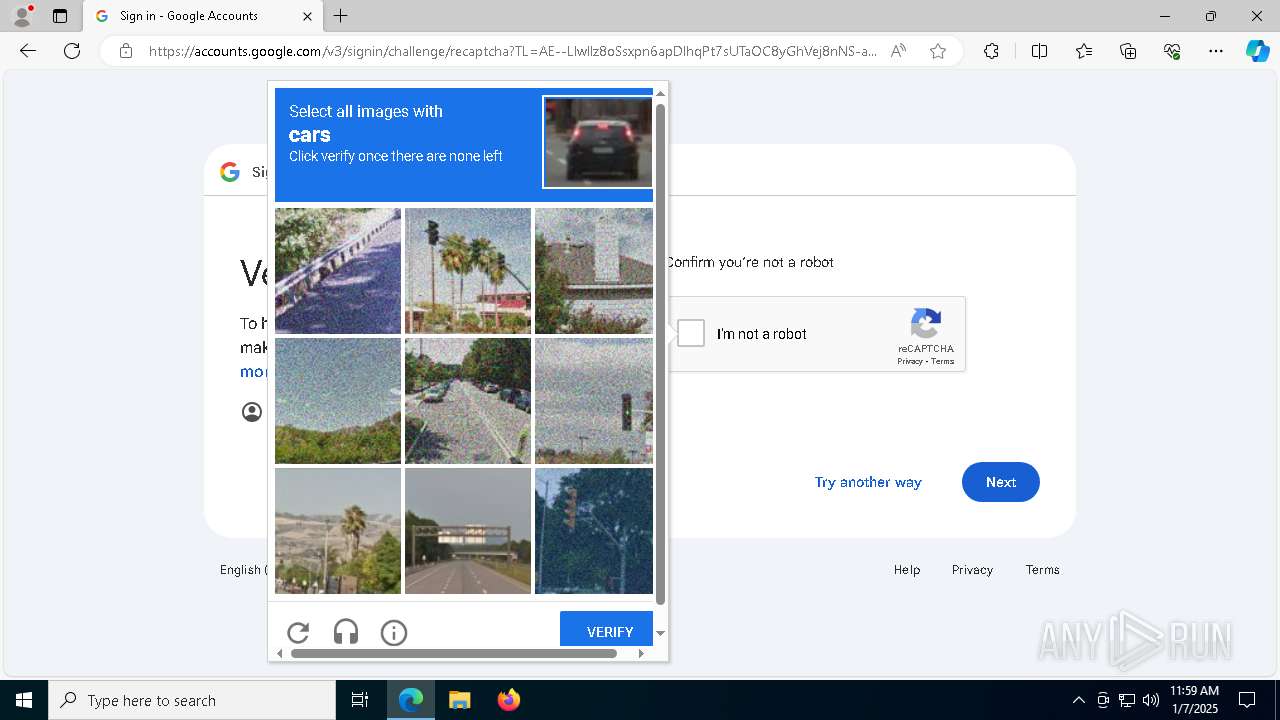Open Task View on the taskbar

pyautogui.click(x=360, y=700)
